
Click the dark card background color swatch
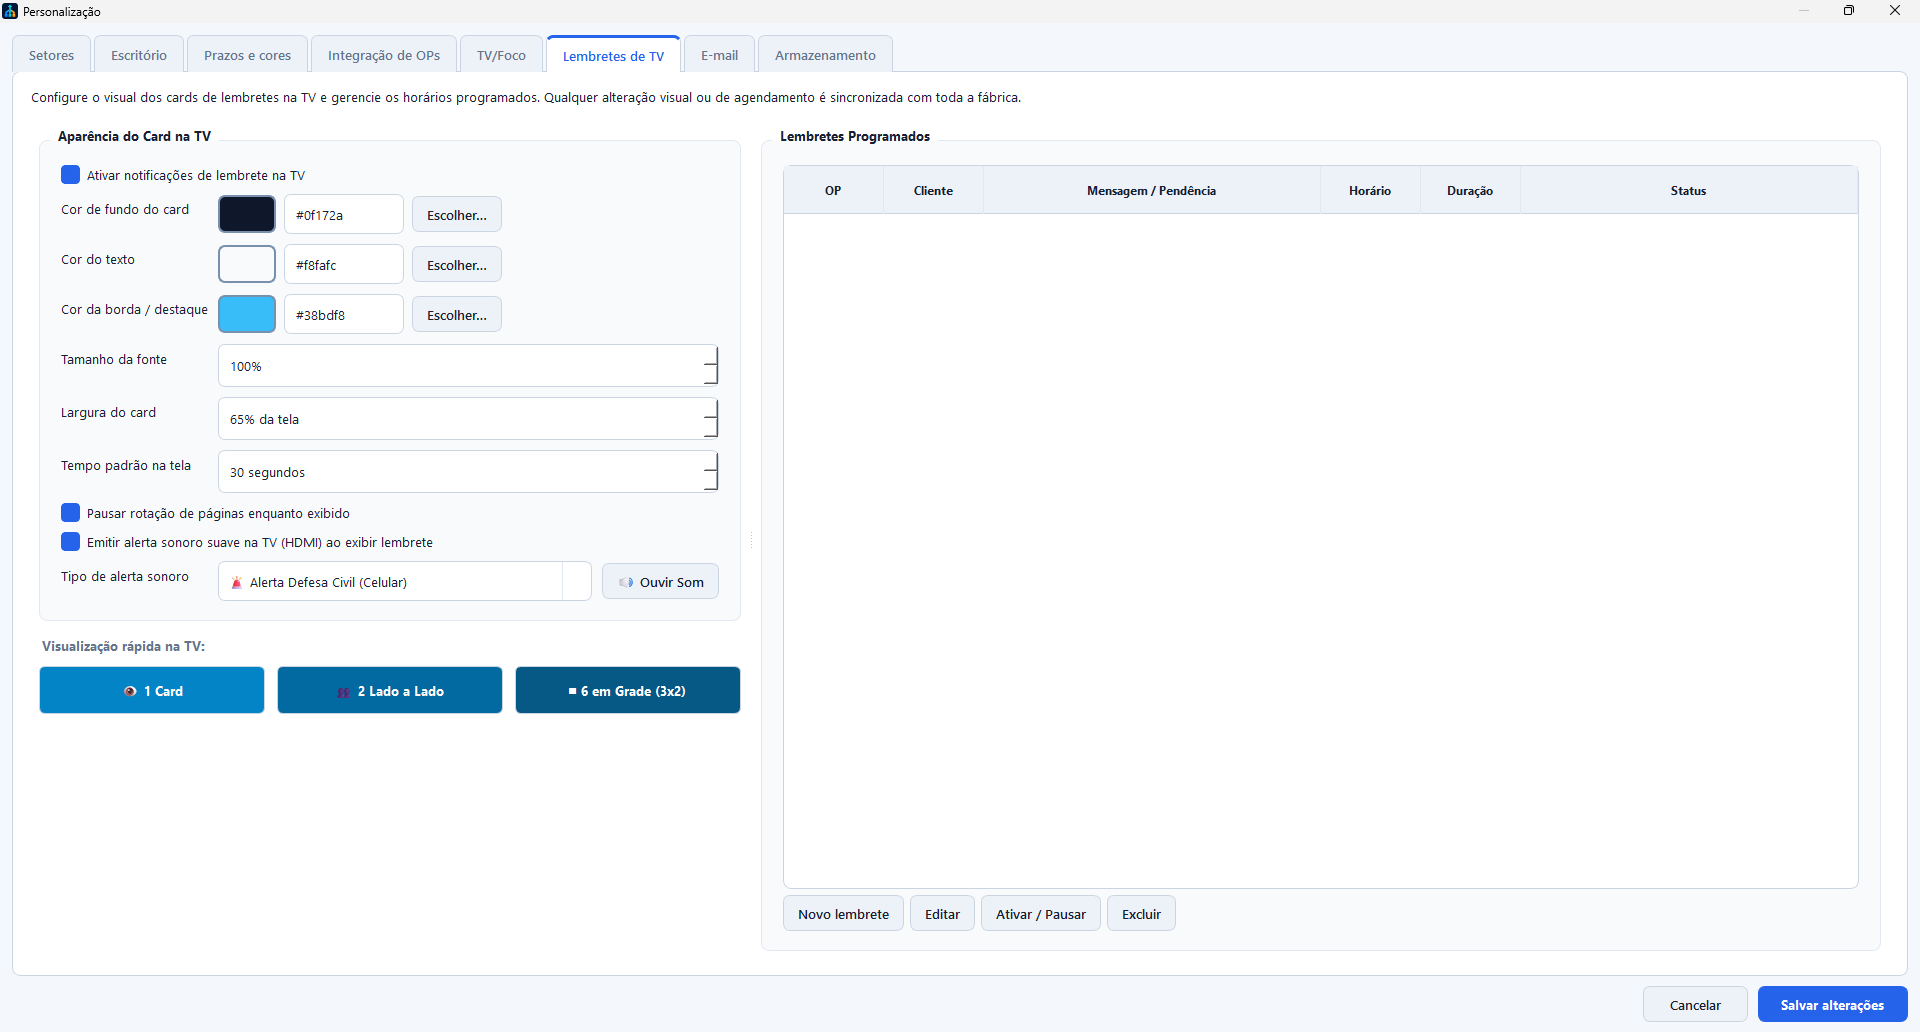pyautogui.click(x=247, y=214)
